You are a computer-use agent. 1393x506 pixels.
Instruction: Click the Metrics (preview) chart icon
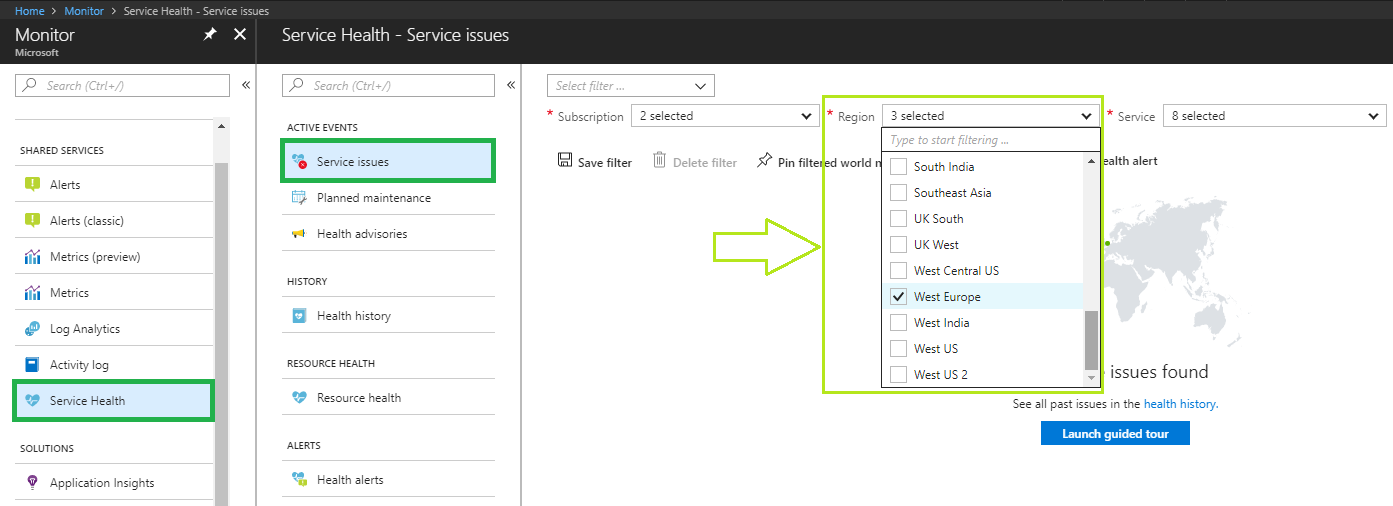(32, 257)
